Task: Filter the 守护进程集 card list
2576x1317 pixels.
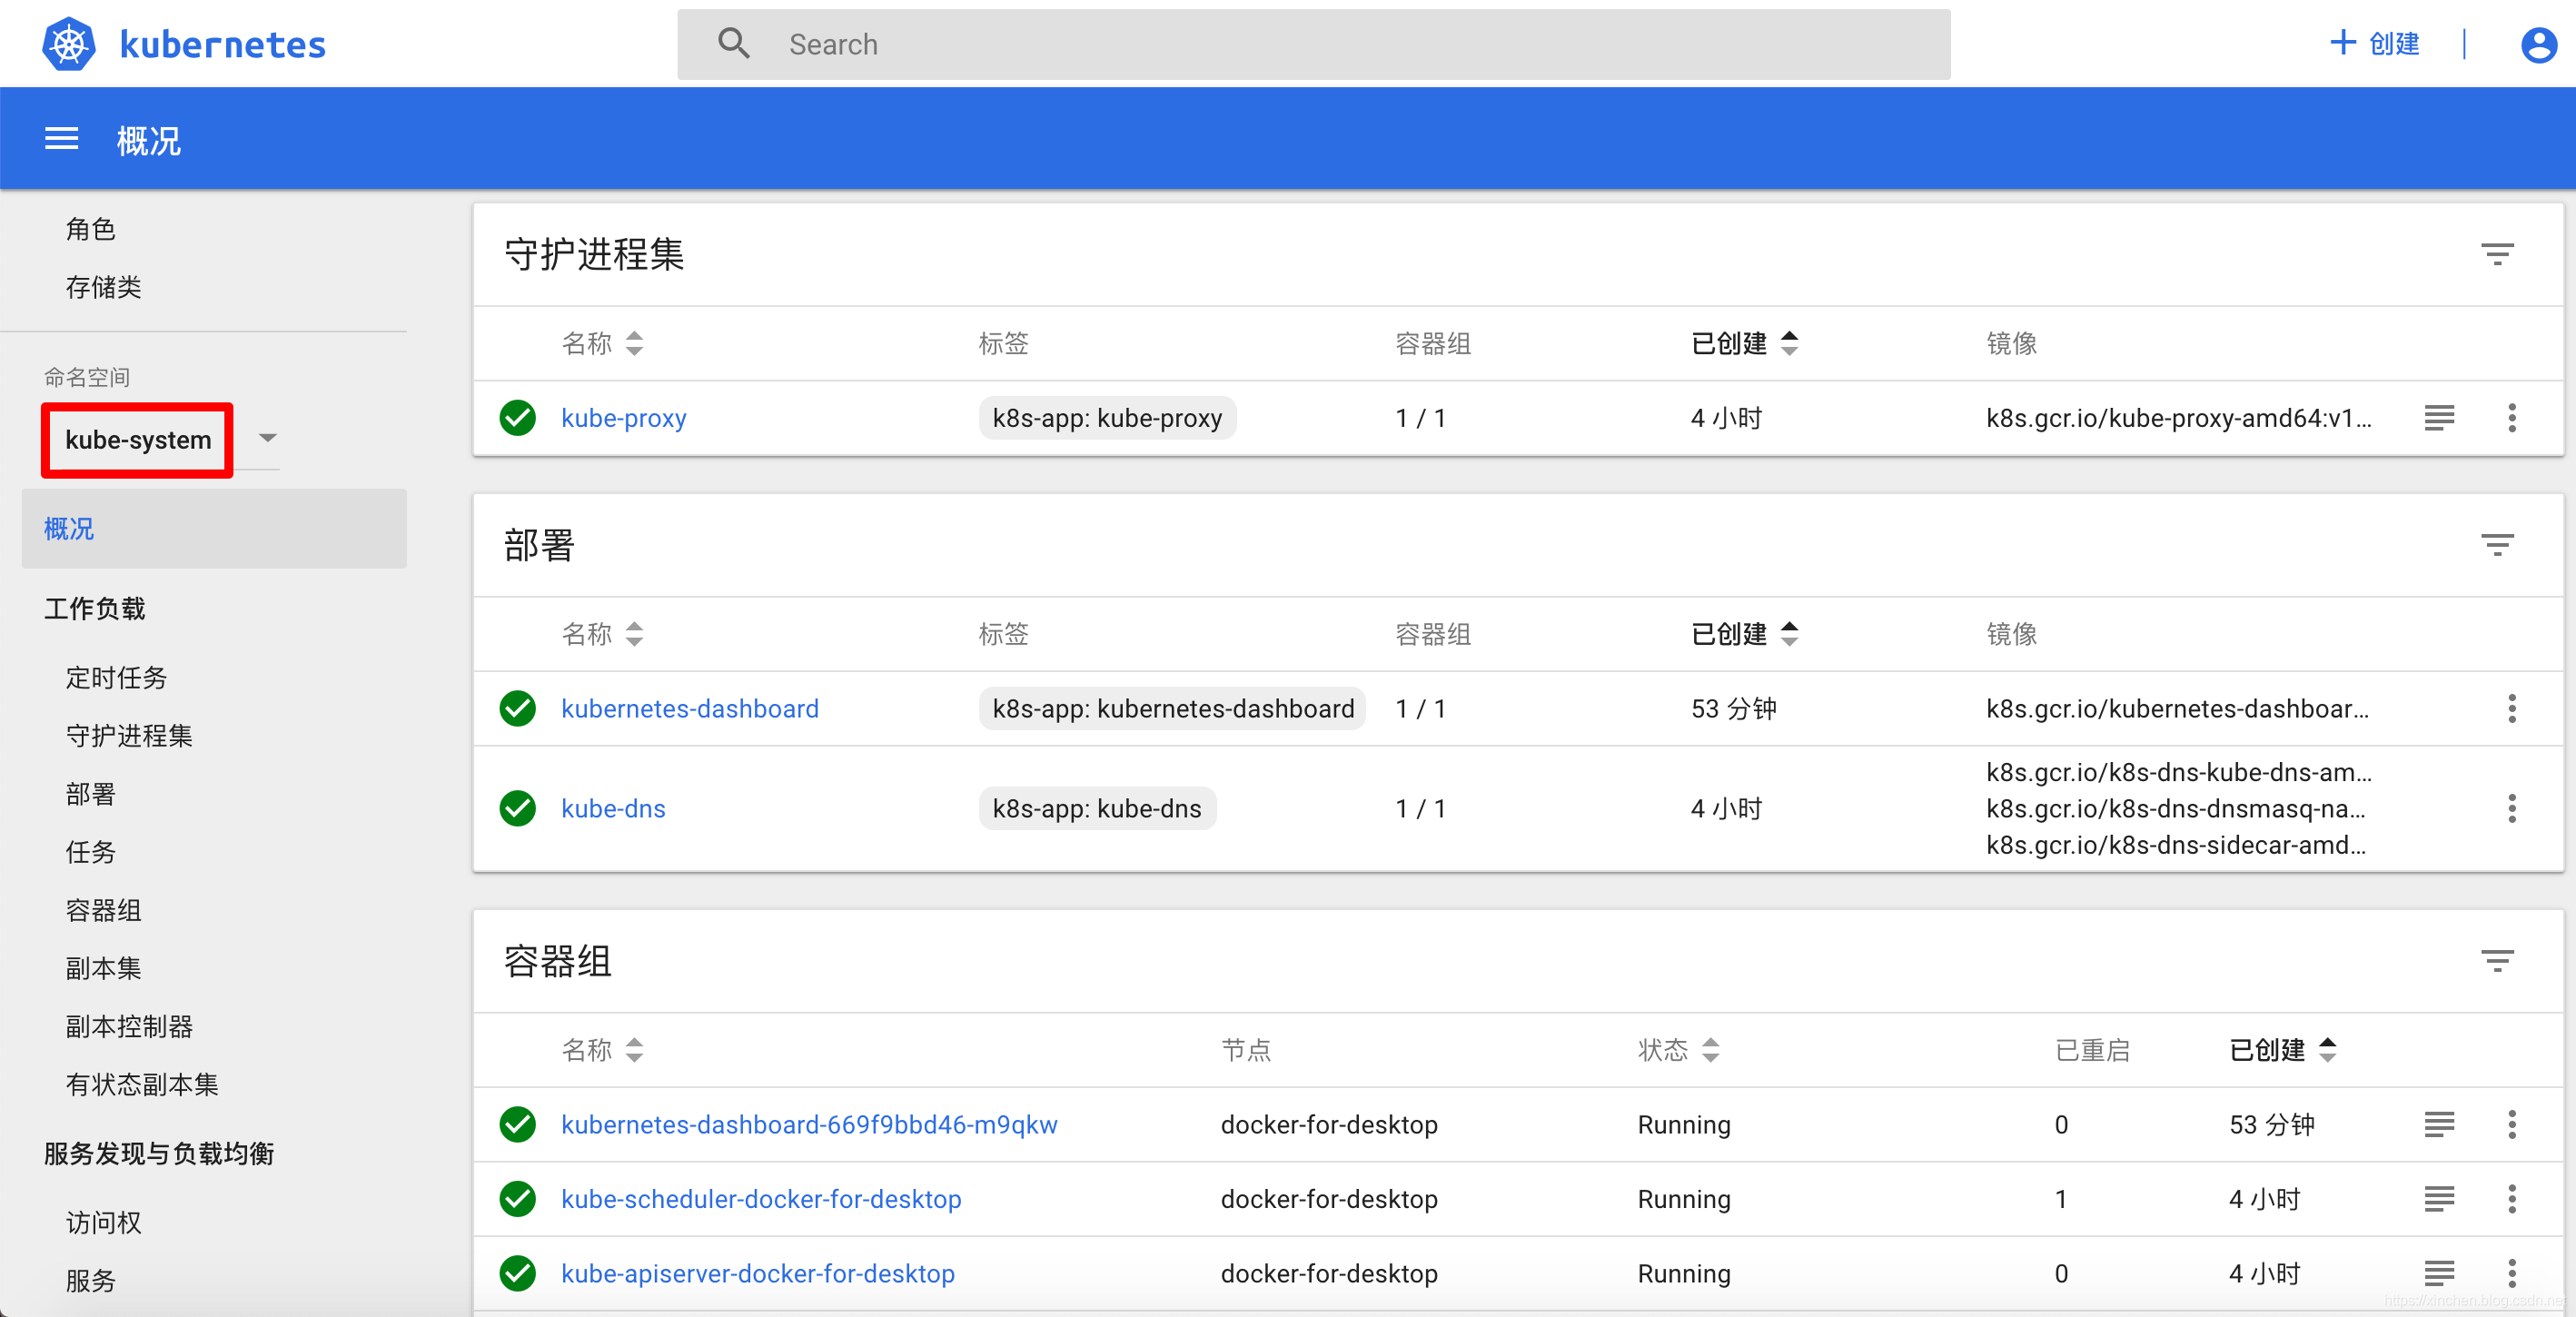Action: [2497, 254]
